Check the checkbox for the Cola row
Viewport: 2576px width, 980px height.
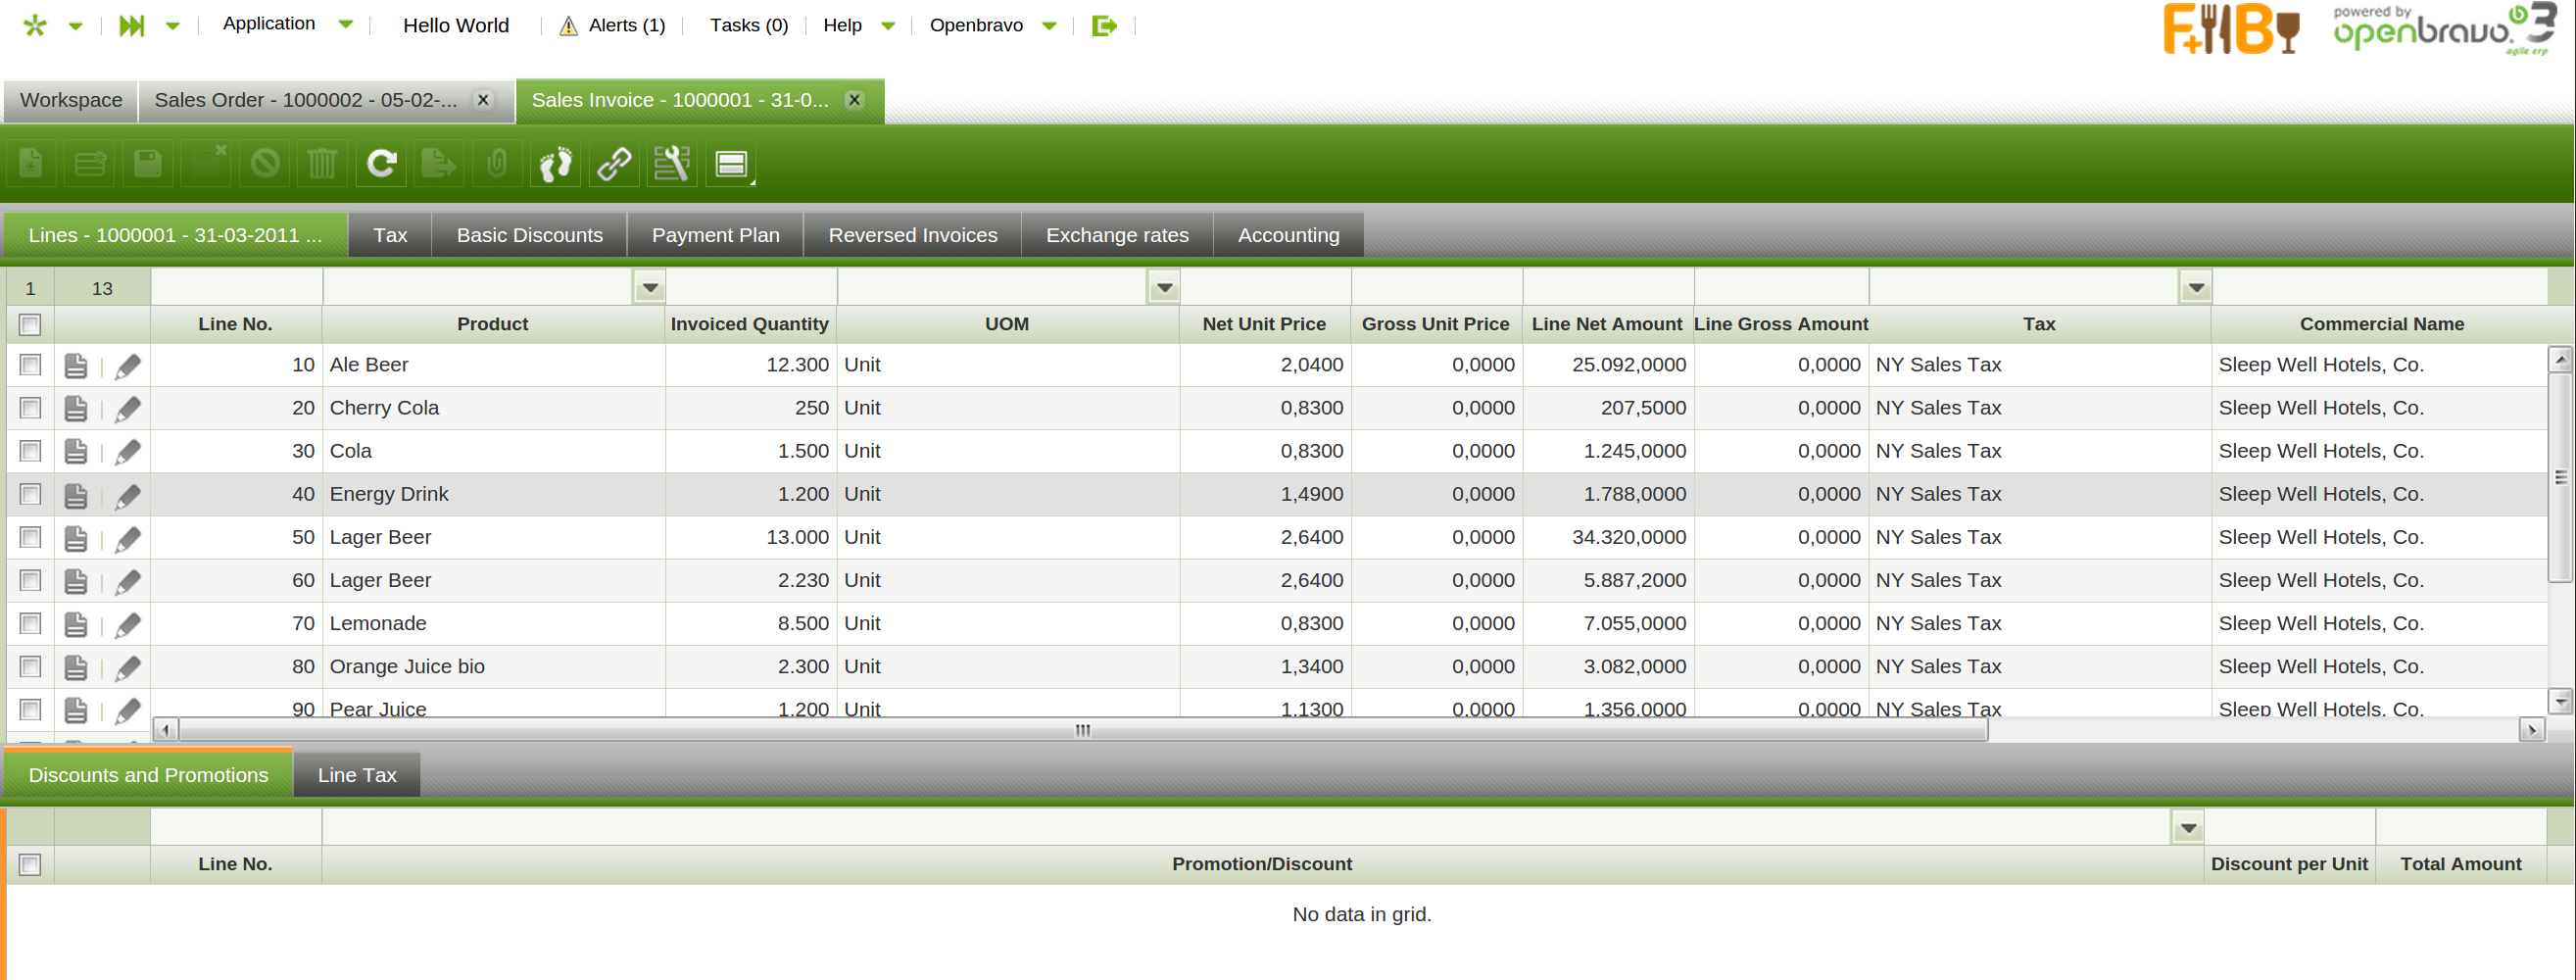click(30, 451)
